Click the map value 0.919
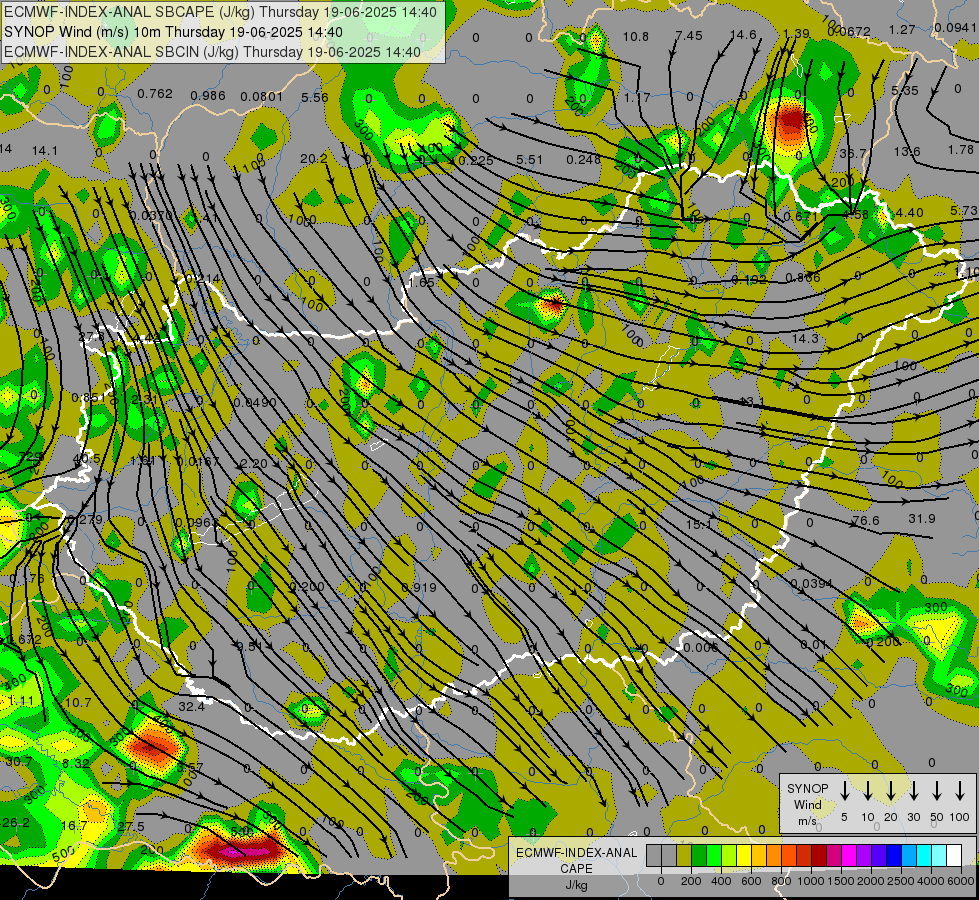 coord(419,588)
